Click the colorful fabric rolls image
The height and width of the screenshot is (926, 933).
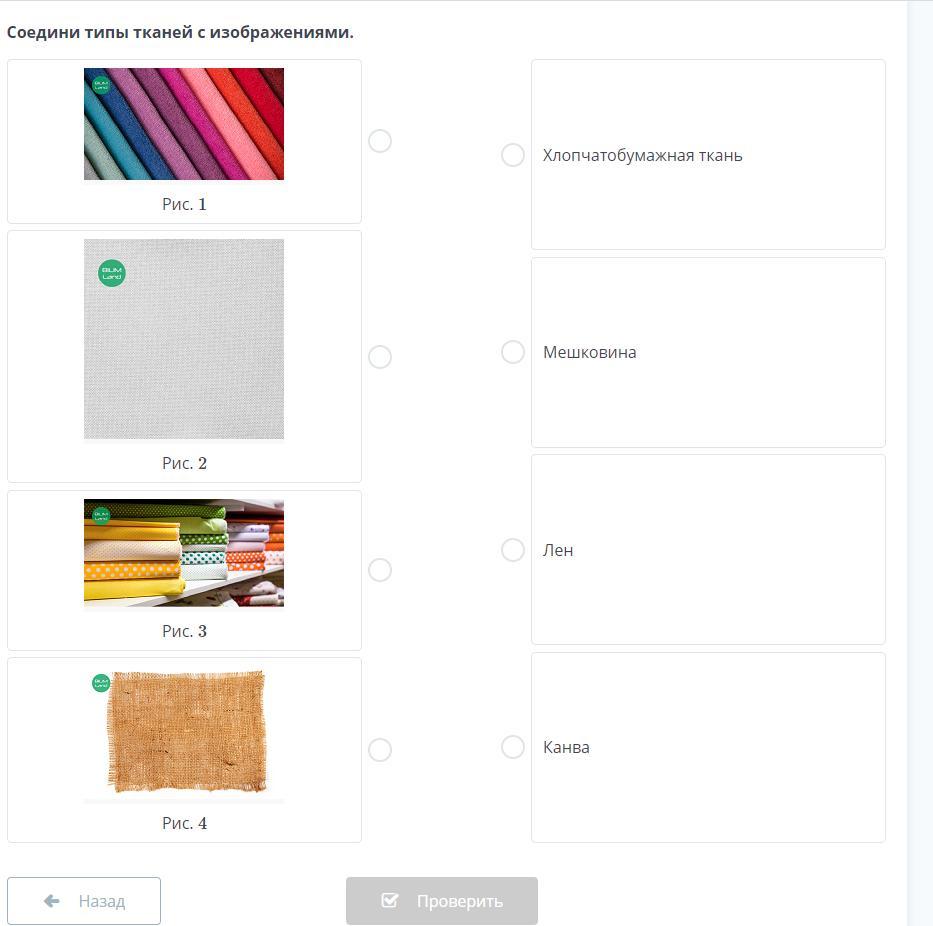[184, 124]
